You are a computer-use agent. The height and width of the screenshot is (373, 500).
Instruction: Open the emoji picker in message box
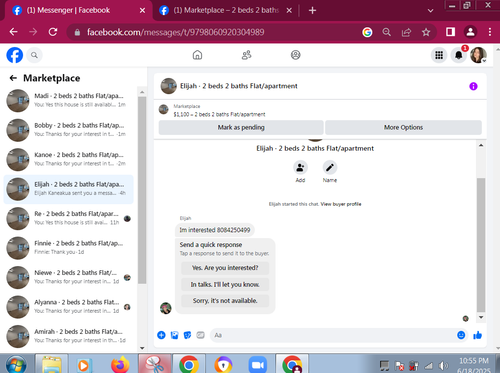tap(461, 335)
